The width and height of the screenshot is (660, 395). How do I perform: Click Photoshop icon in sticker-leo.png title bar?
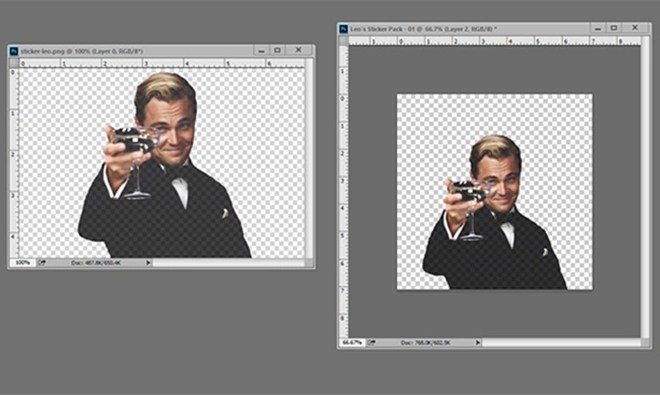(14, 51)
